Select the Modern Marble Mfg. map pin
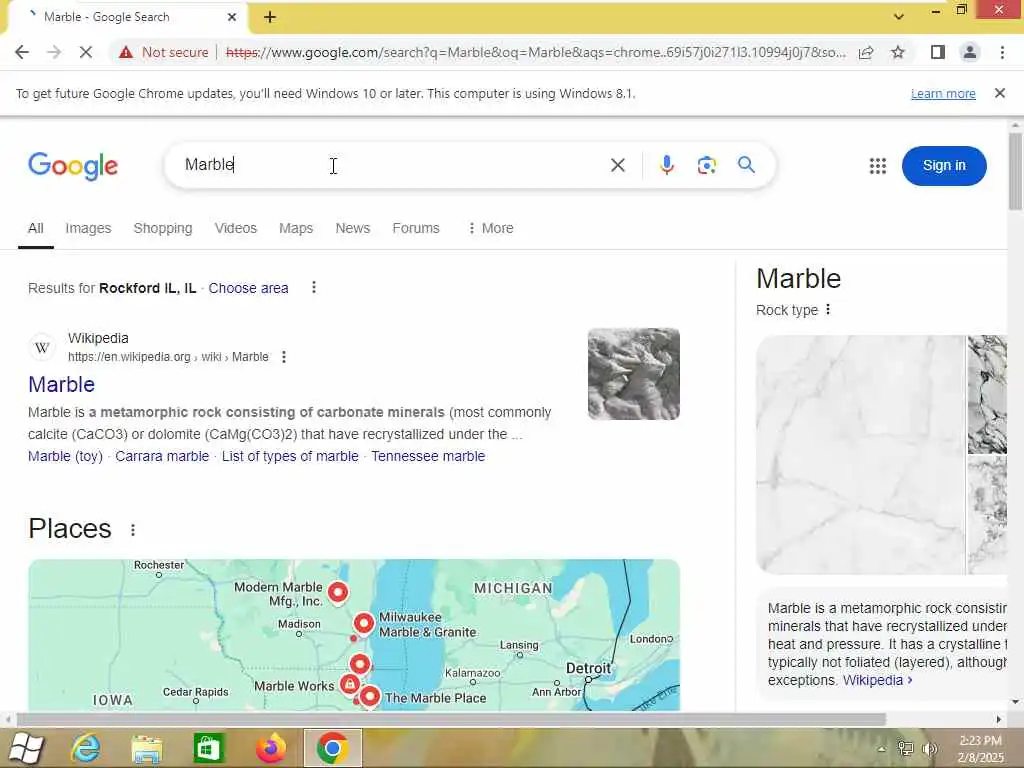 (338, 592)
